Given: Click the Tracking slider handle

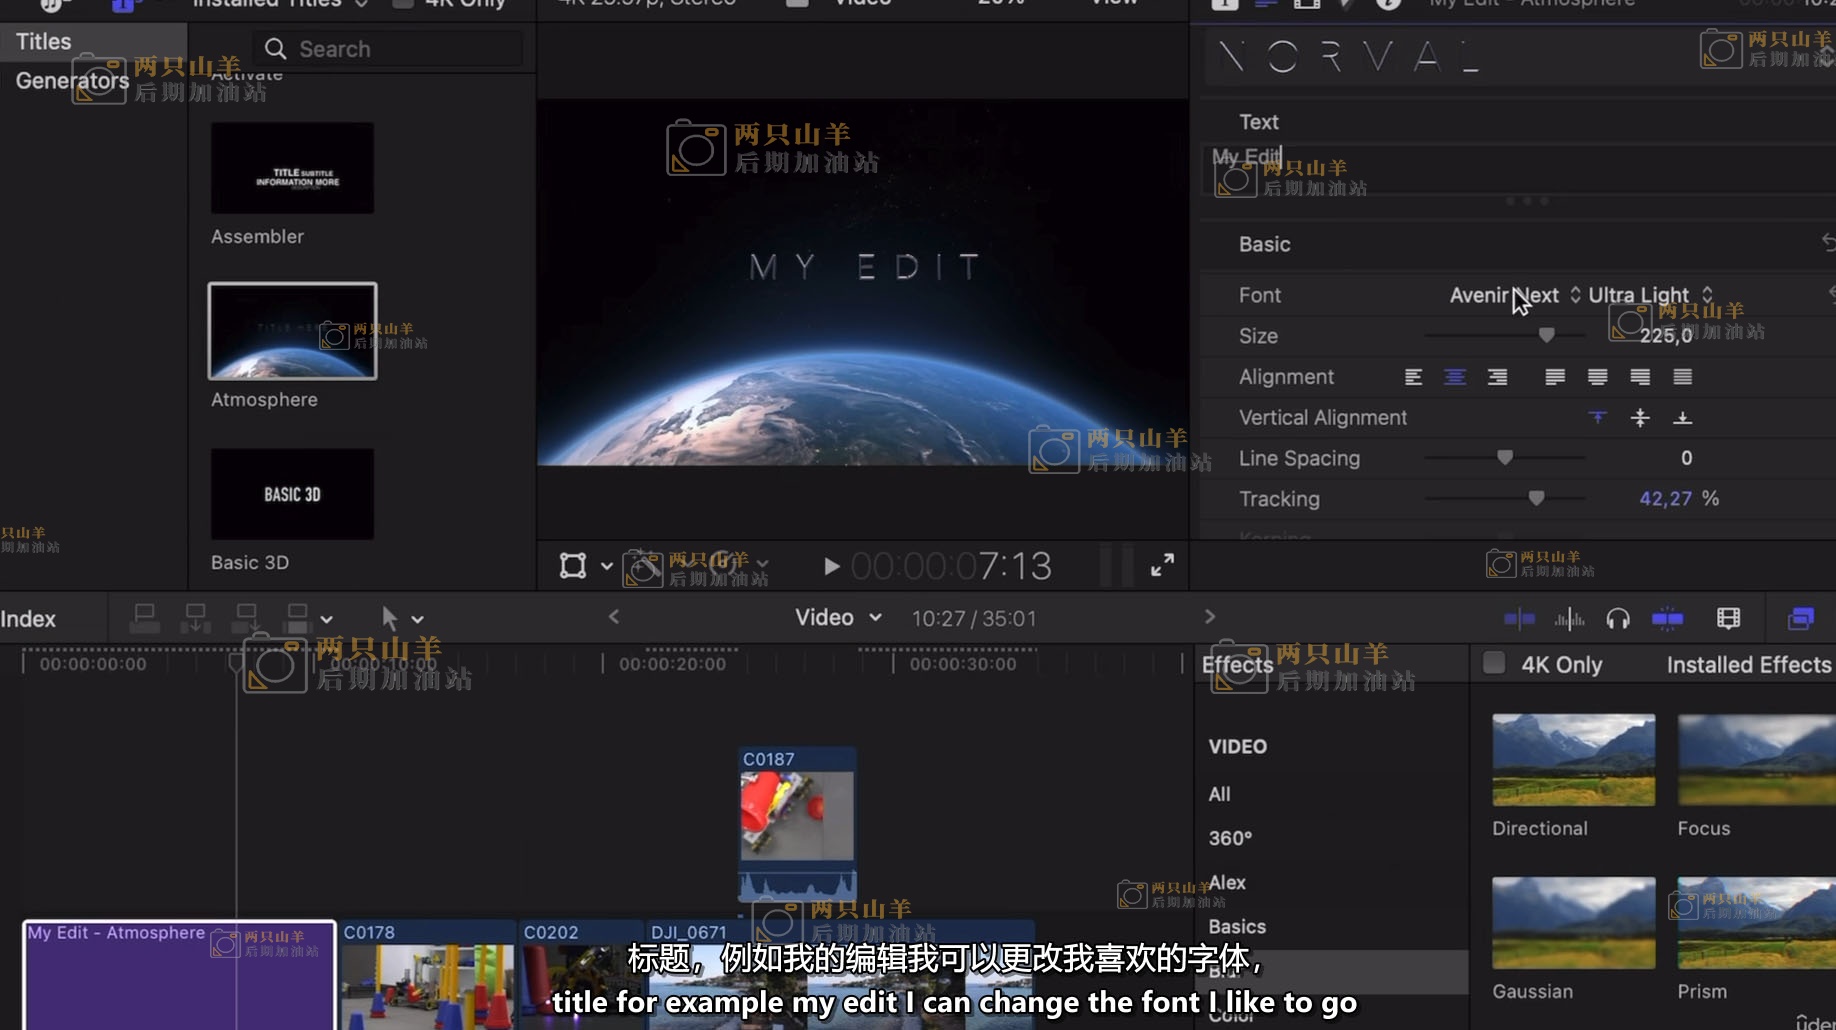Looking at the screenshot, I should point(1536,498).
